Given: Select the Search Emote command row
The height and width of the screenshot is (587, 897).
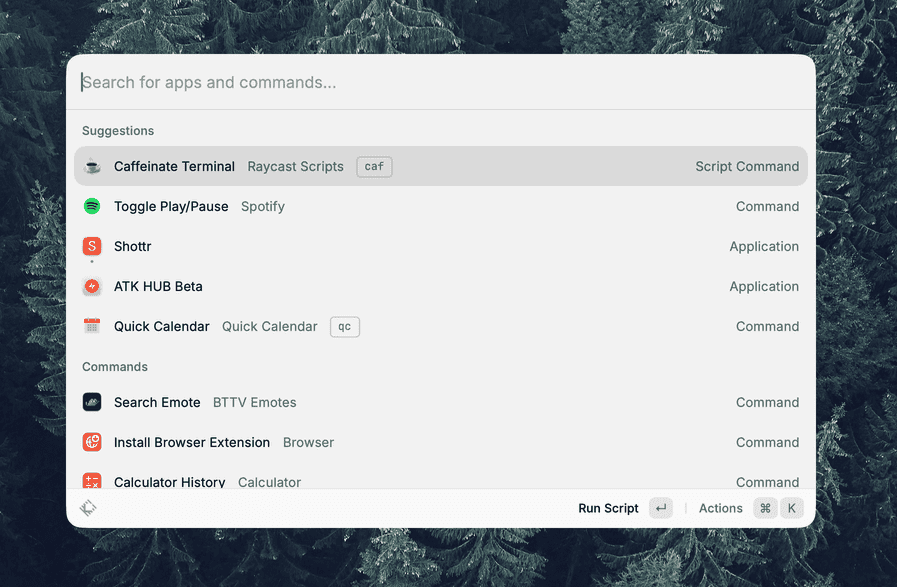Looking at the screenshot, I should 440,402.
